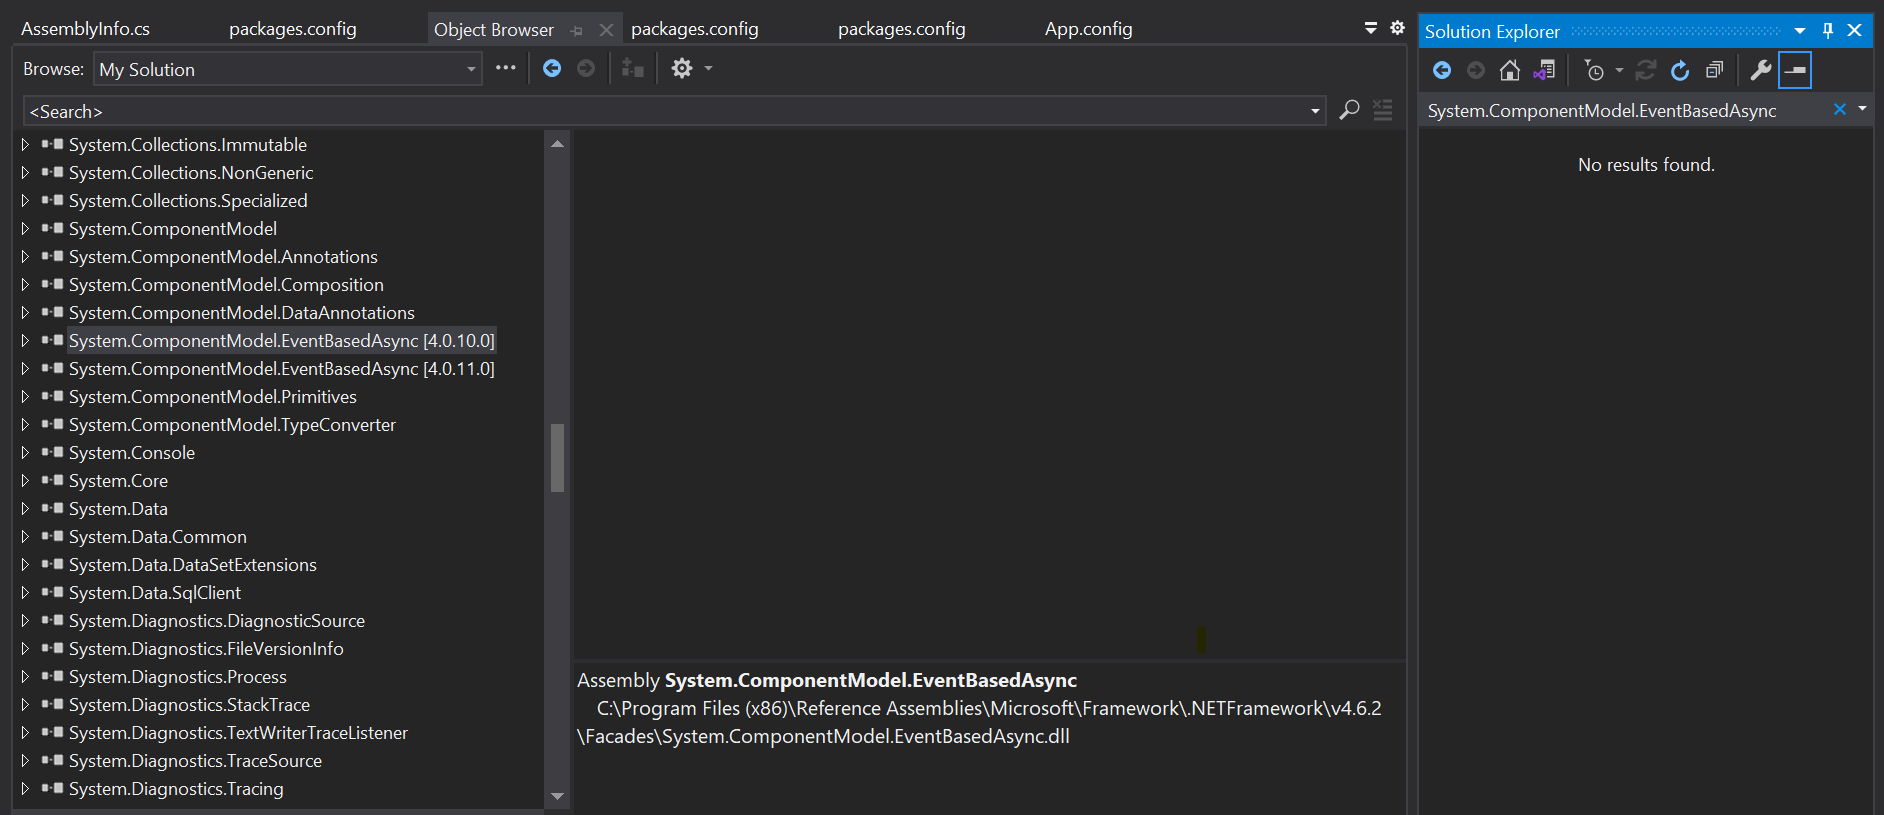
Task: Close the Object Browser tab
Action: pyautogui.click(x=606, y=31)
